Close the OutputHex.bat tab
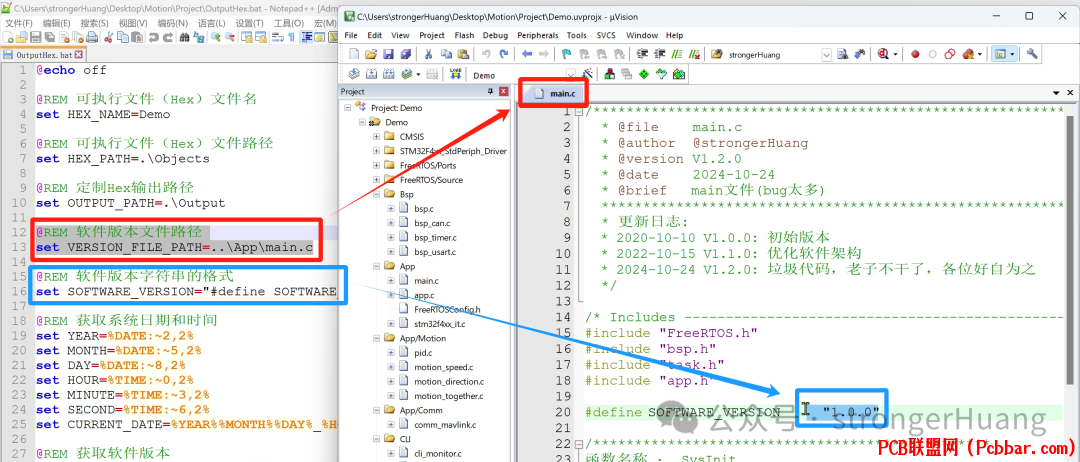 point(79,54)
